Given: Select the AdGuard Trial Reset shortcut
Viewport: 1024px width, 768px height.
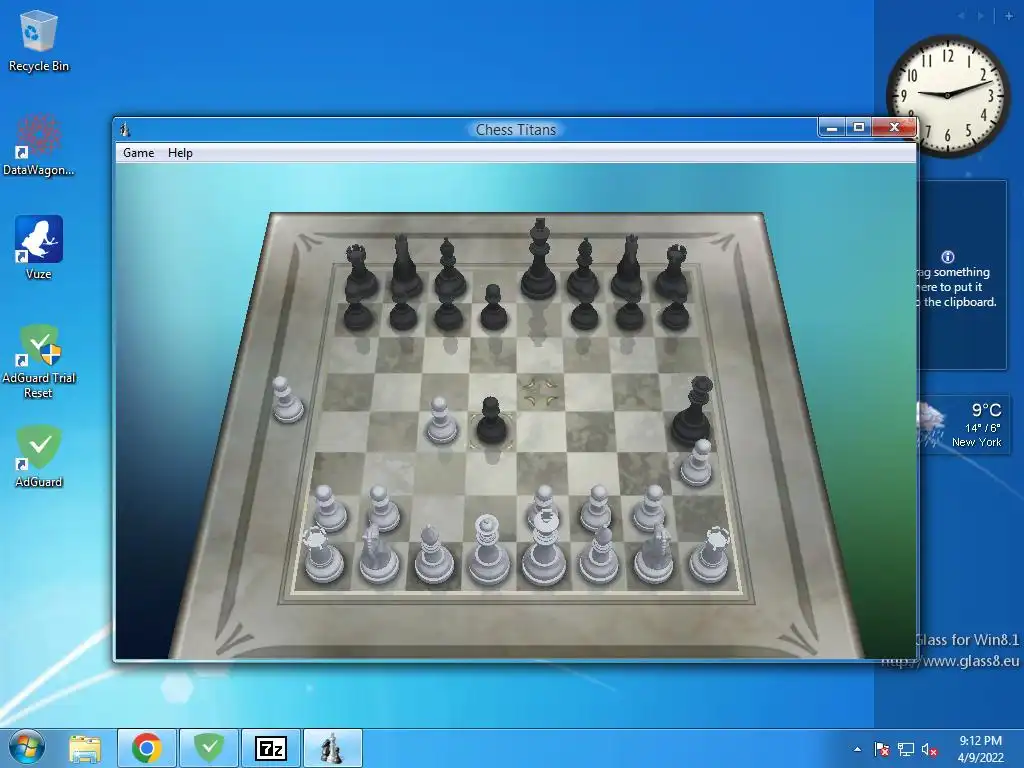Looking at the screenshot, I should pos(39,362).
